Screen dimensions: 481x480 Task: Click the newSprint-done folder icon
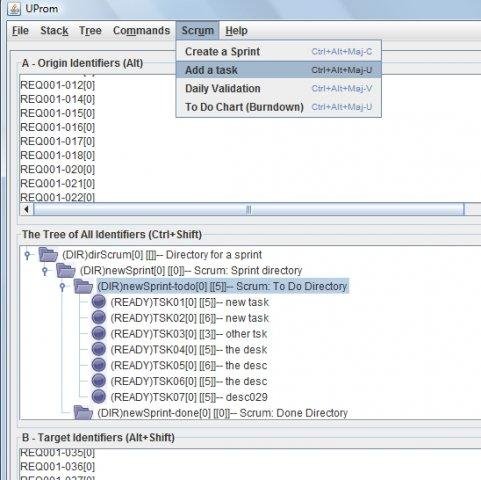[x=83, y=413]
